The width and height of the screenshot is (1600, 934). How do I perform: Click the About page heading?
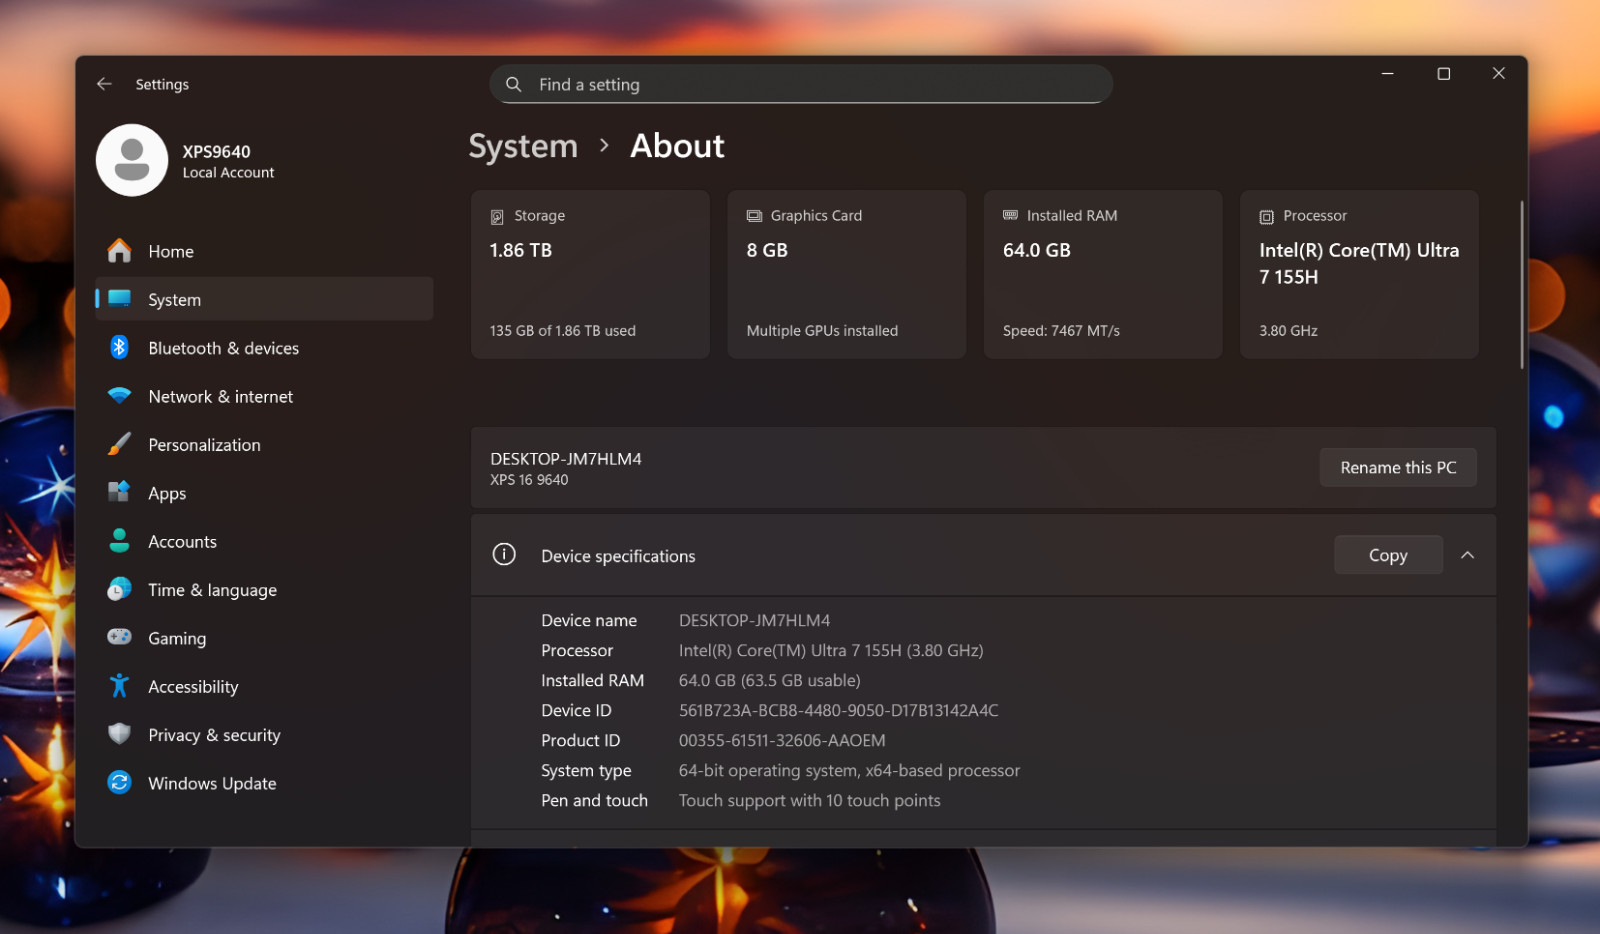coord(677,146)
